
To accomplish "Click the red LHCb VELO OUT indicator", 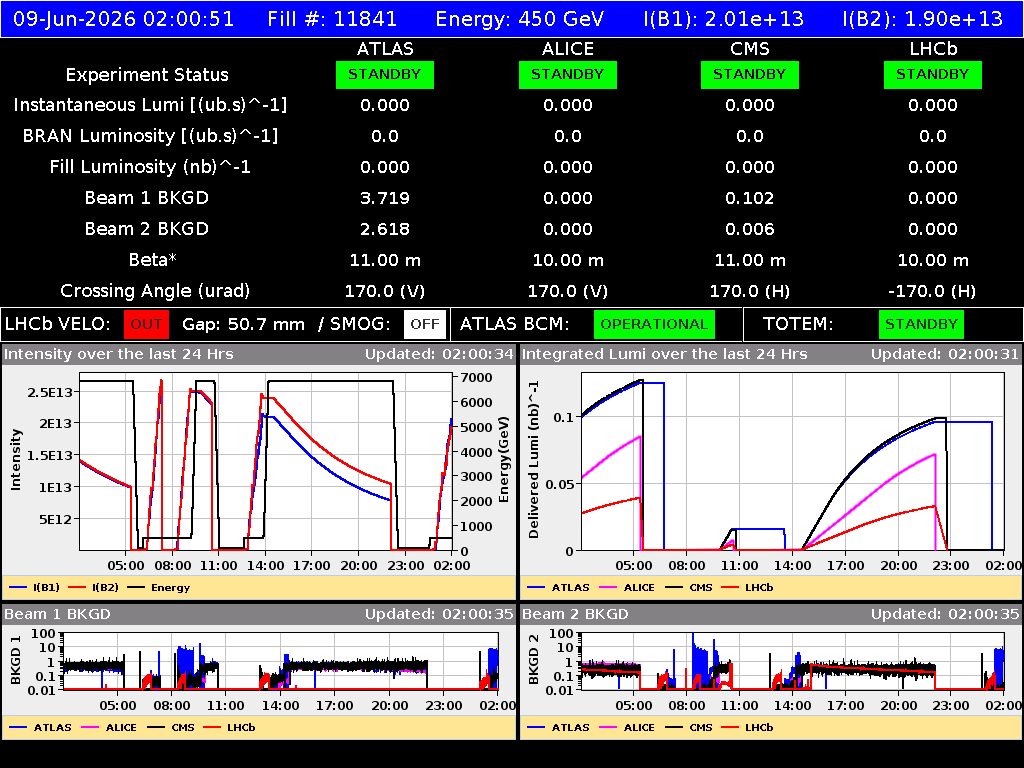I will (146, 324).
